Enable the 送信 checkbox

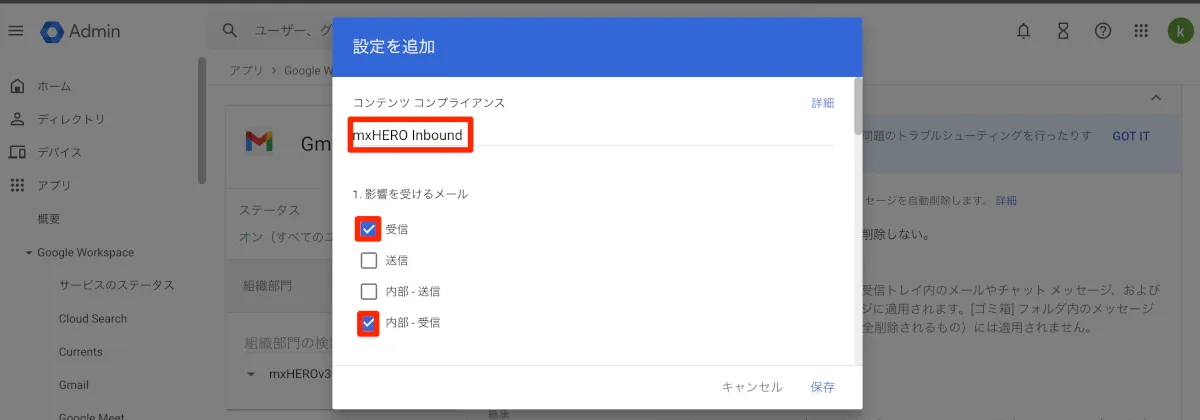[369, 261]
